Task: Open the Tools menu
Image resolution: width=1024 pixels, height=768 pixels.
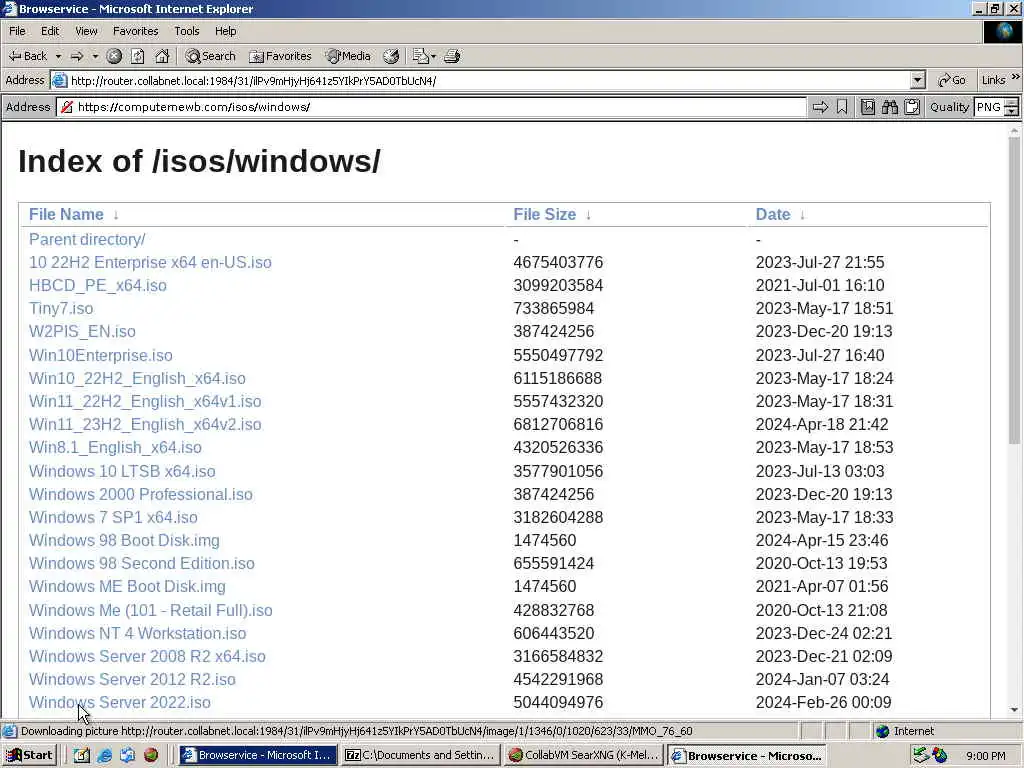Action: (x=186, y=31)
